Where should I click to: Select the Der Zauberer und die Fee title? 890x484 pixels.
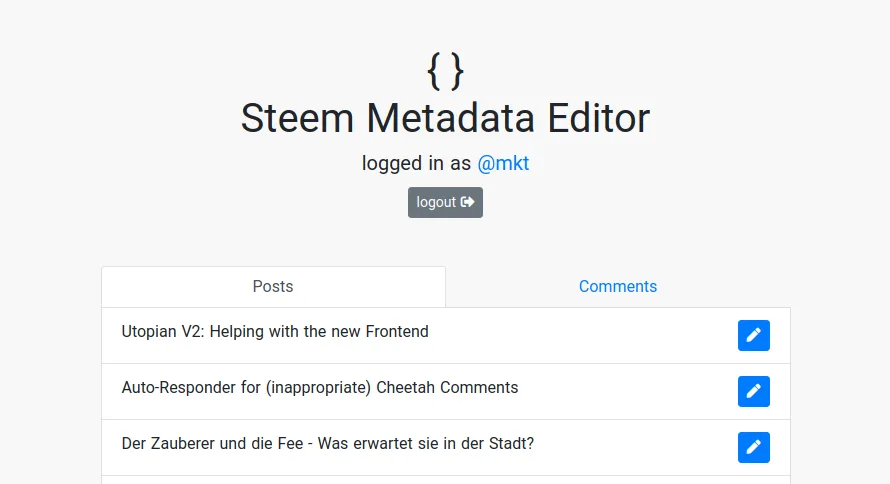(x=328, y=444)
